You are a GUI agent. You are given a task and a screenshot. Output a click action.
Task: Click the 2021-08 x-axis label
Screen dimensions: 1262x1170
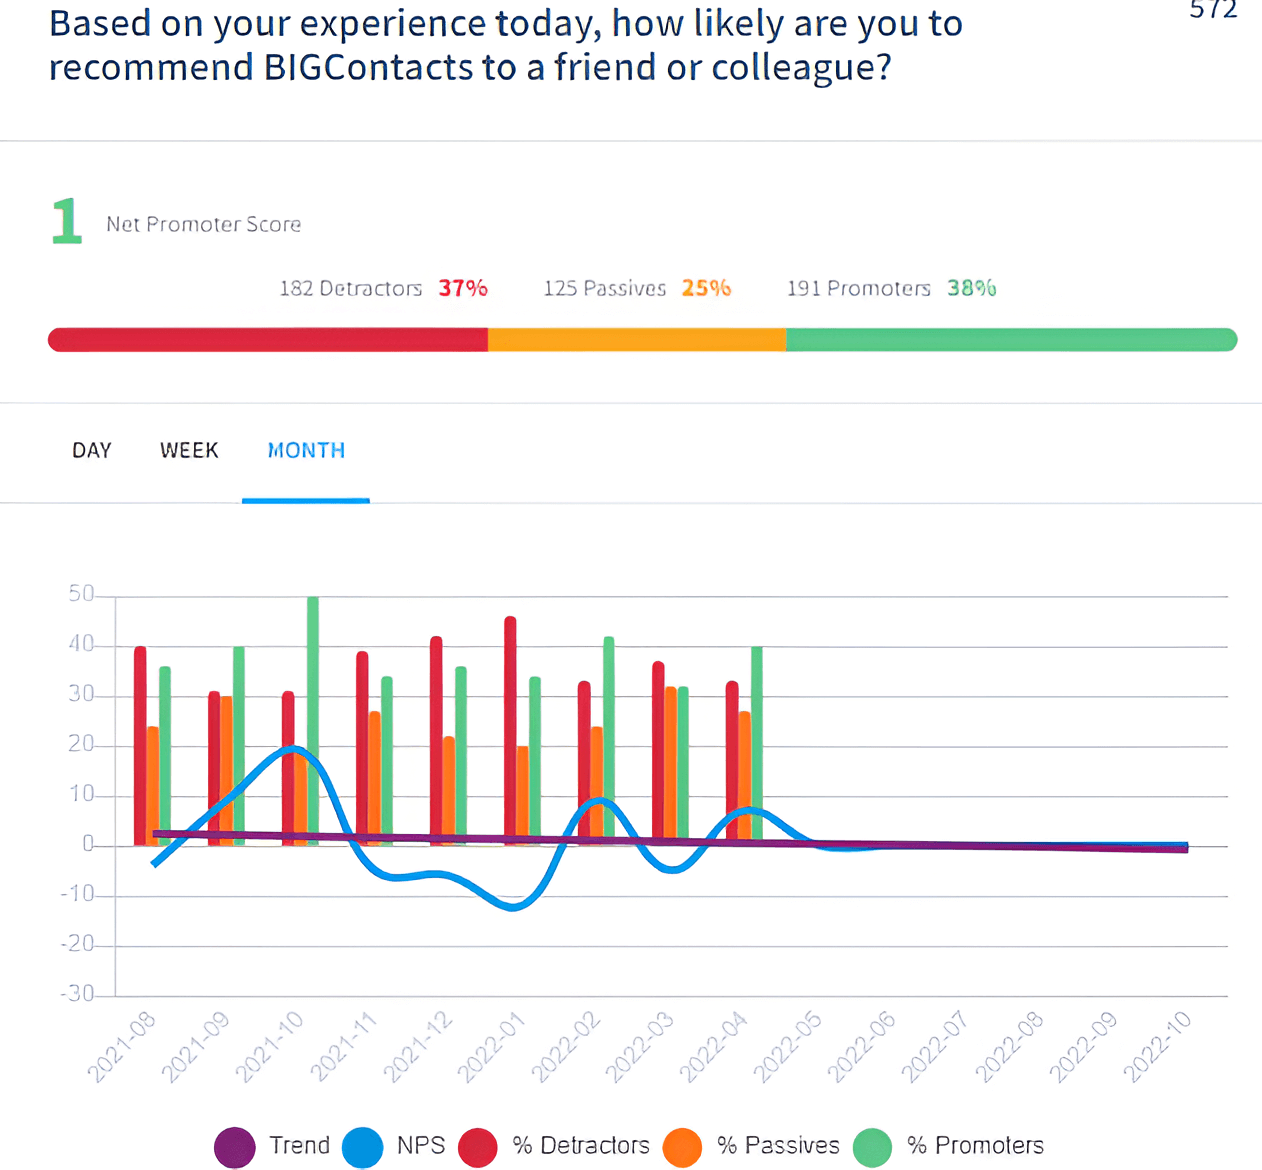[122, 1046]
